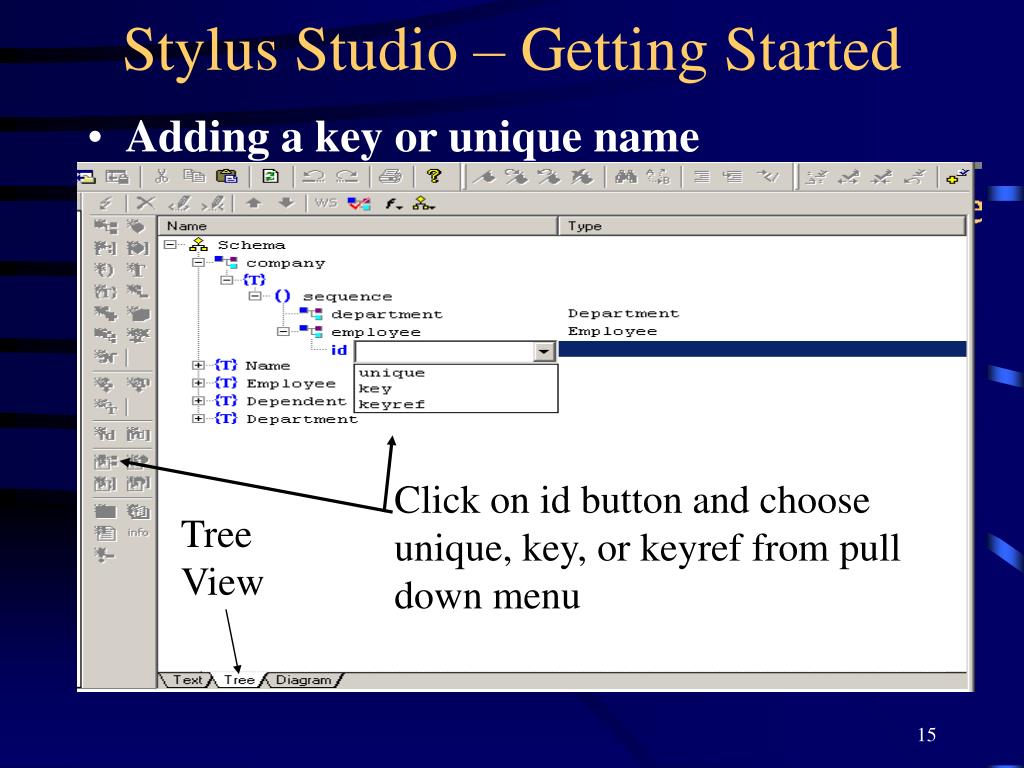Click the Type column header
The width and height of the screenshot is (1024, 768).
[762, 226]
